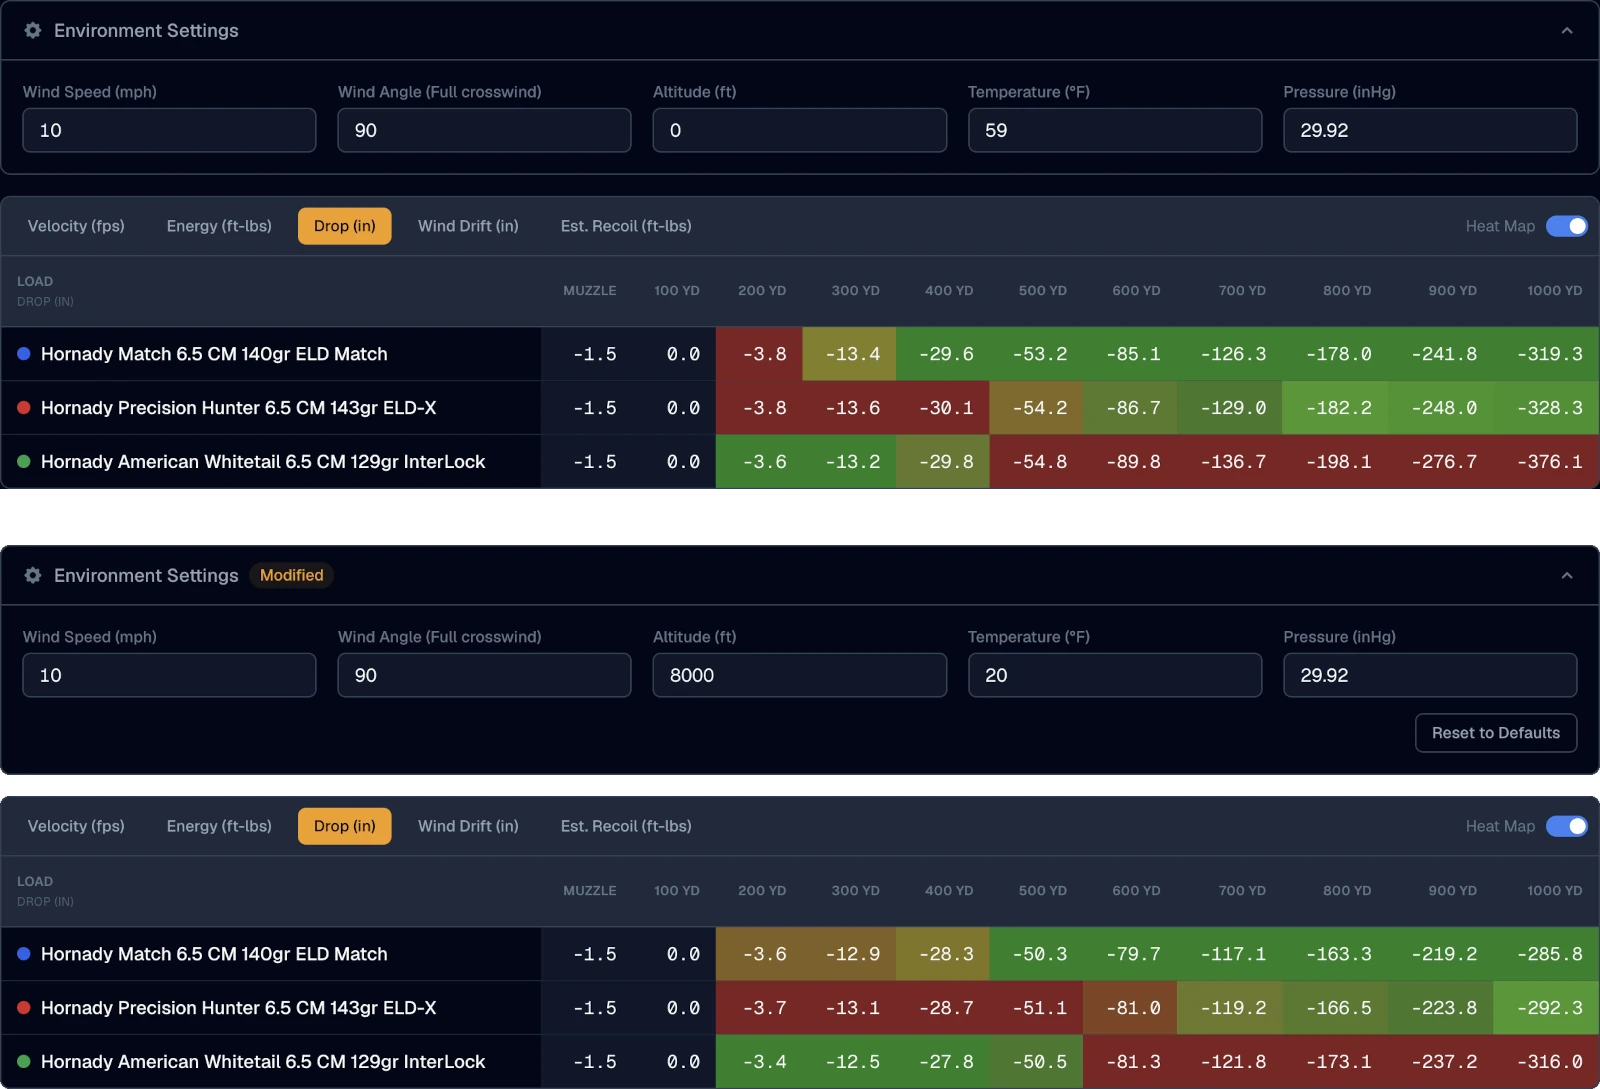Click the -376.1 drop cell
Screen dimensions: 1600x1089
(x=1546, y=462)
